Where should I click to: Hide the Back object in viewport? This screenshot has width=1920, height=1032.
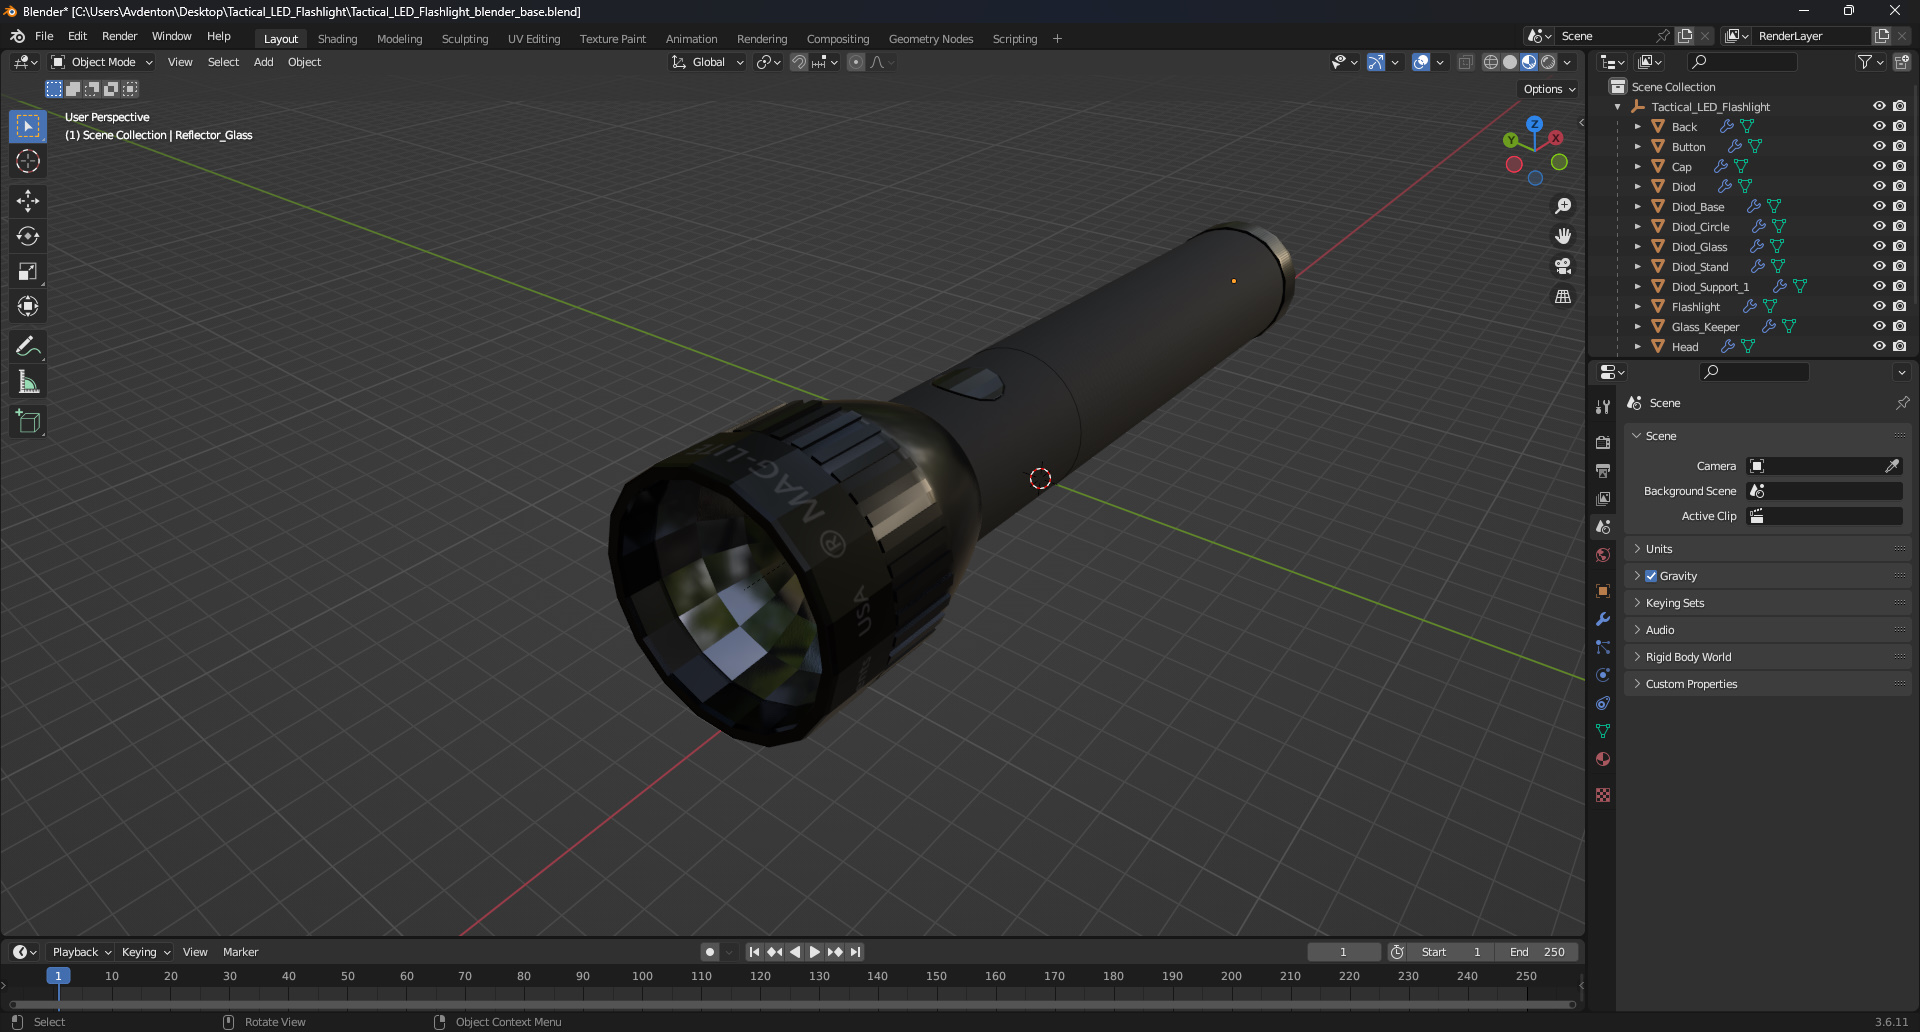pyautogui.click(x=1879, y=126)
